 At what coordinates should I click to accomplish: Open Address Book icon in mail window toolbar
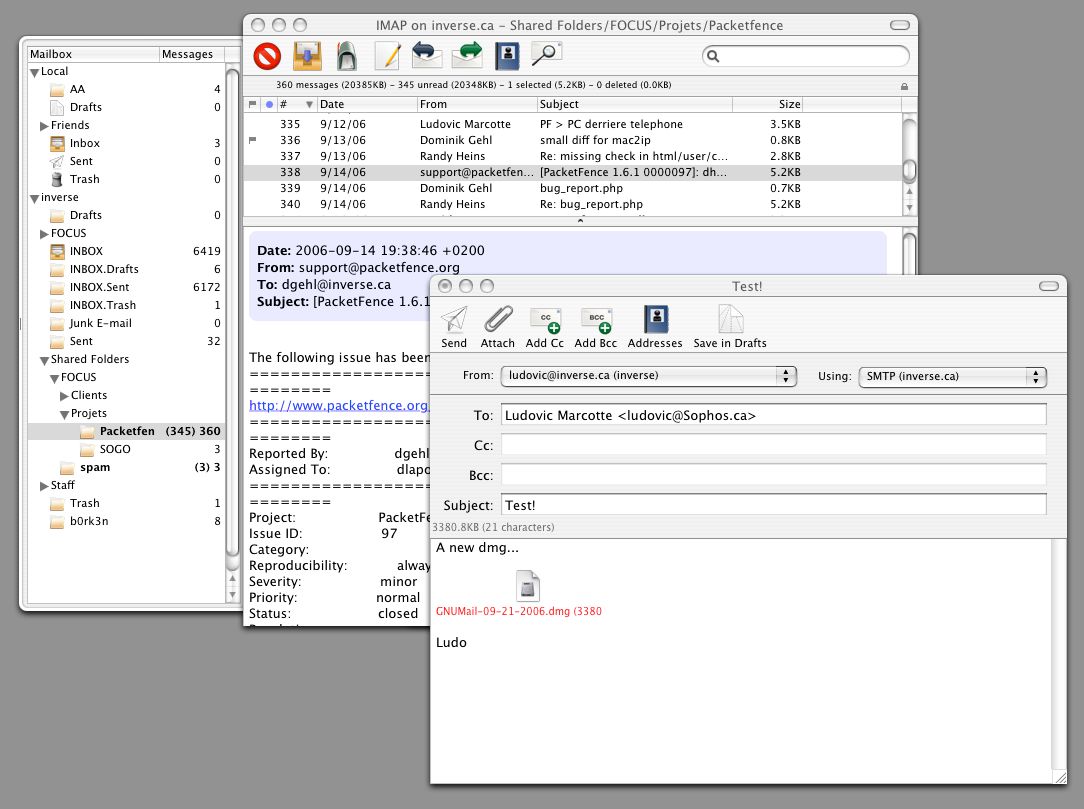coord(507,56)
